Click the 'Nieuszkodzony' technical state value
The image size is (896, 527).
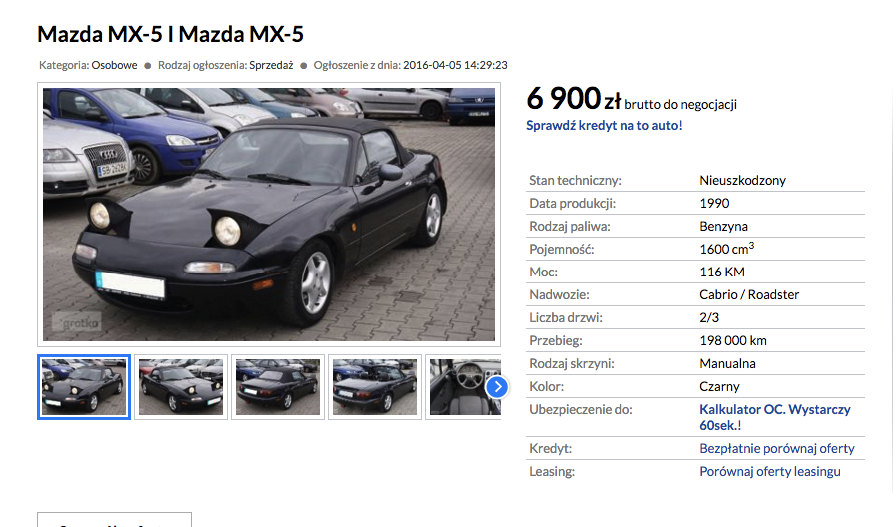[x=742, y=181]
